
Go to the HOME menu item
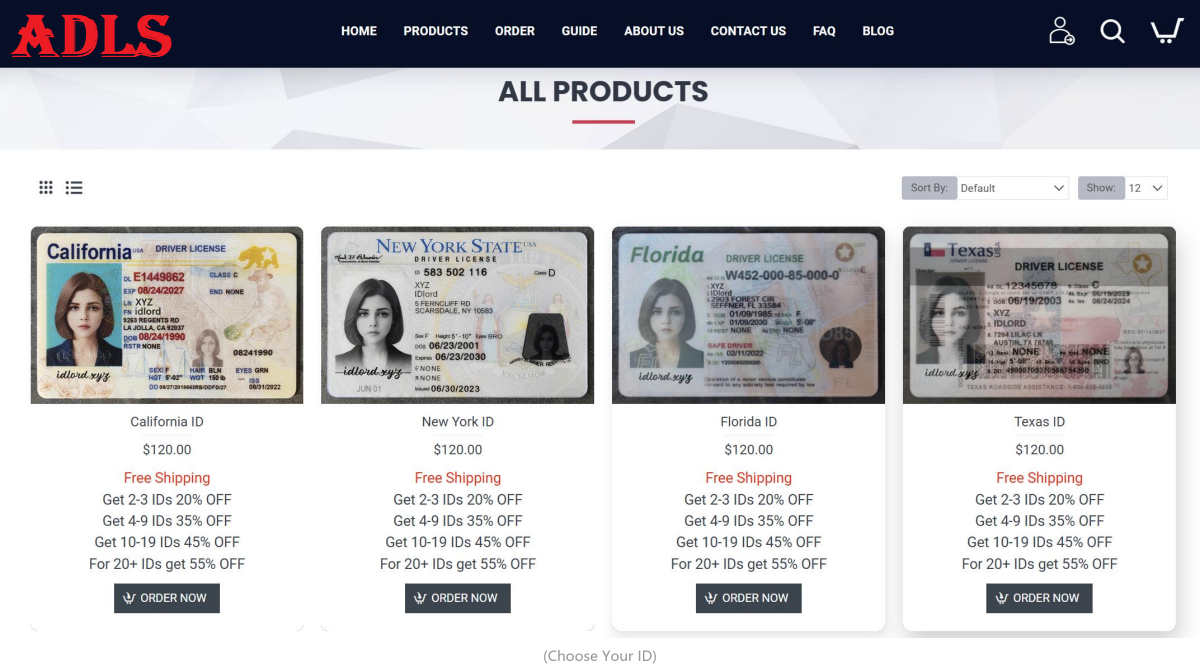pyautogui.click(x=359, y=31)
